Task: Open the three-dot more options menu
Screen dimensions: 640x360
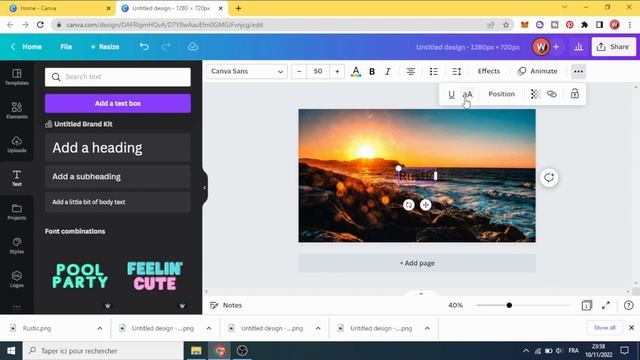Action: pos(578,71)
